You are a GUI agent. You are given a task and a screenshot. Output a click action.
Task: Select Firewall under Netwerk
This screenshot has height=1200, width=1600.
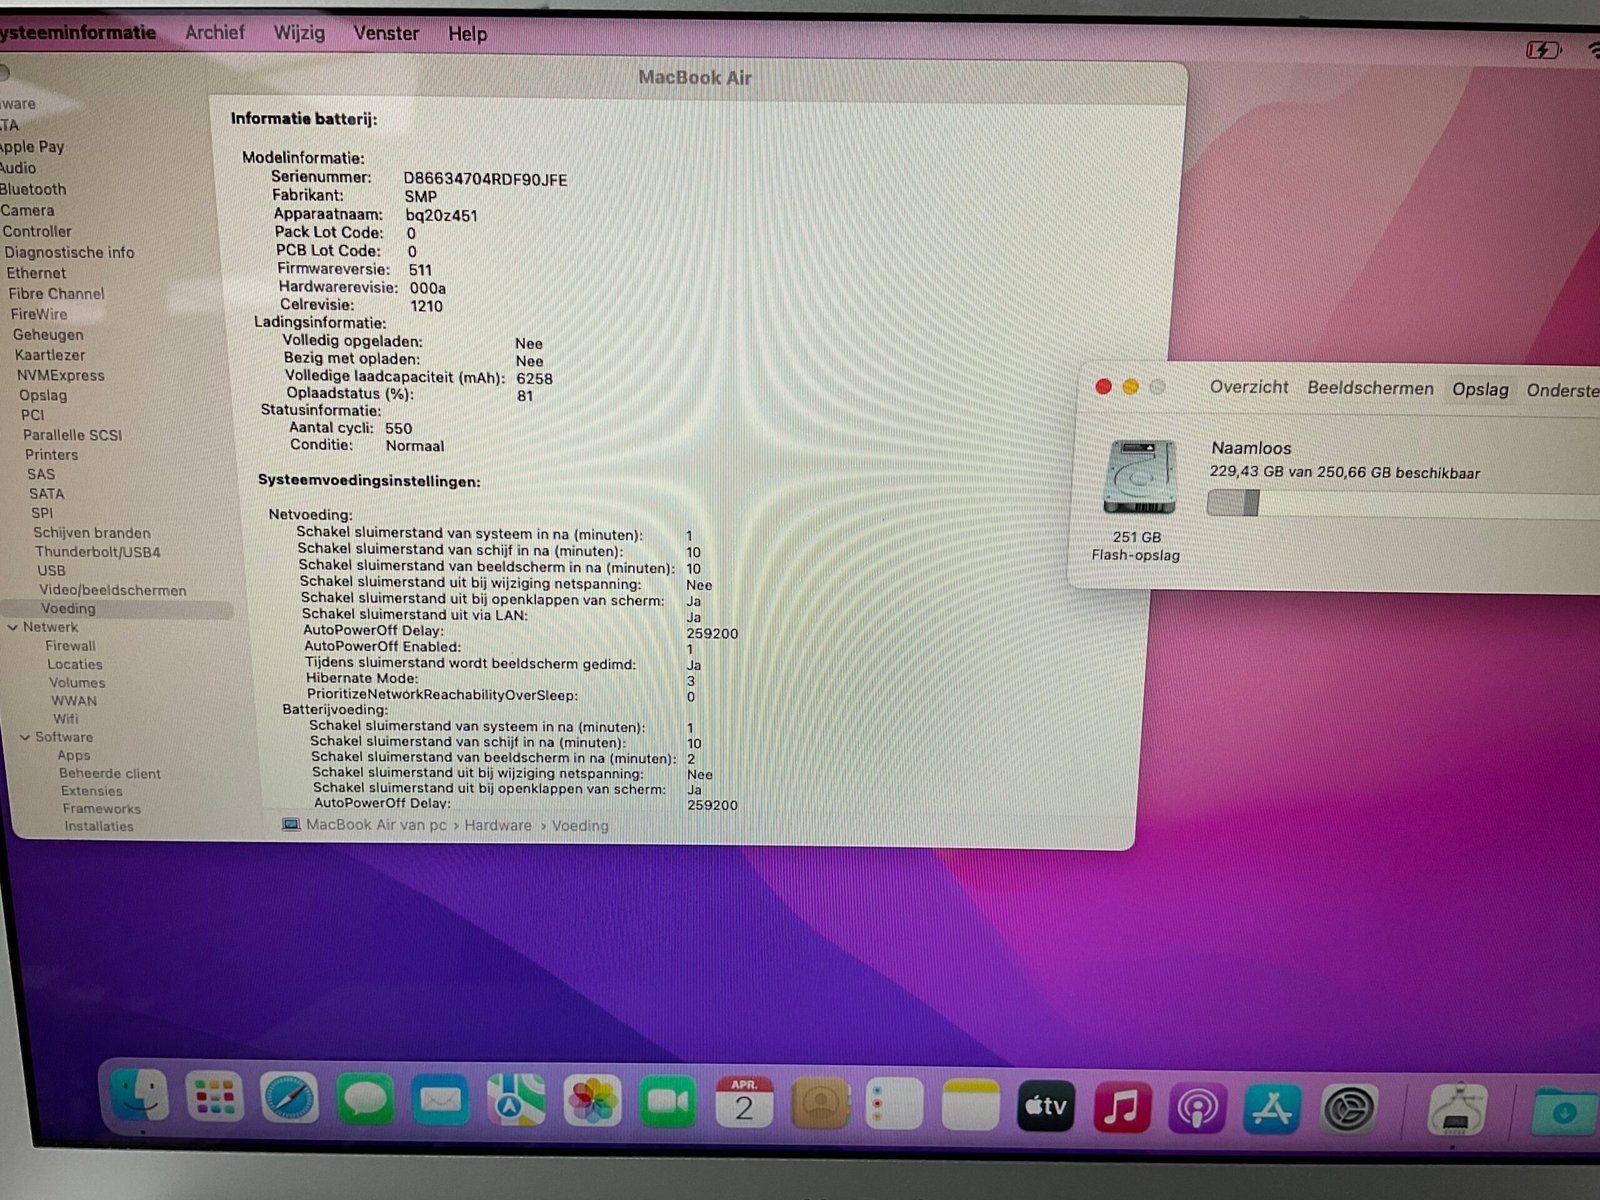coord(70,646)
